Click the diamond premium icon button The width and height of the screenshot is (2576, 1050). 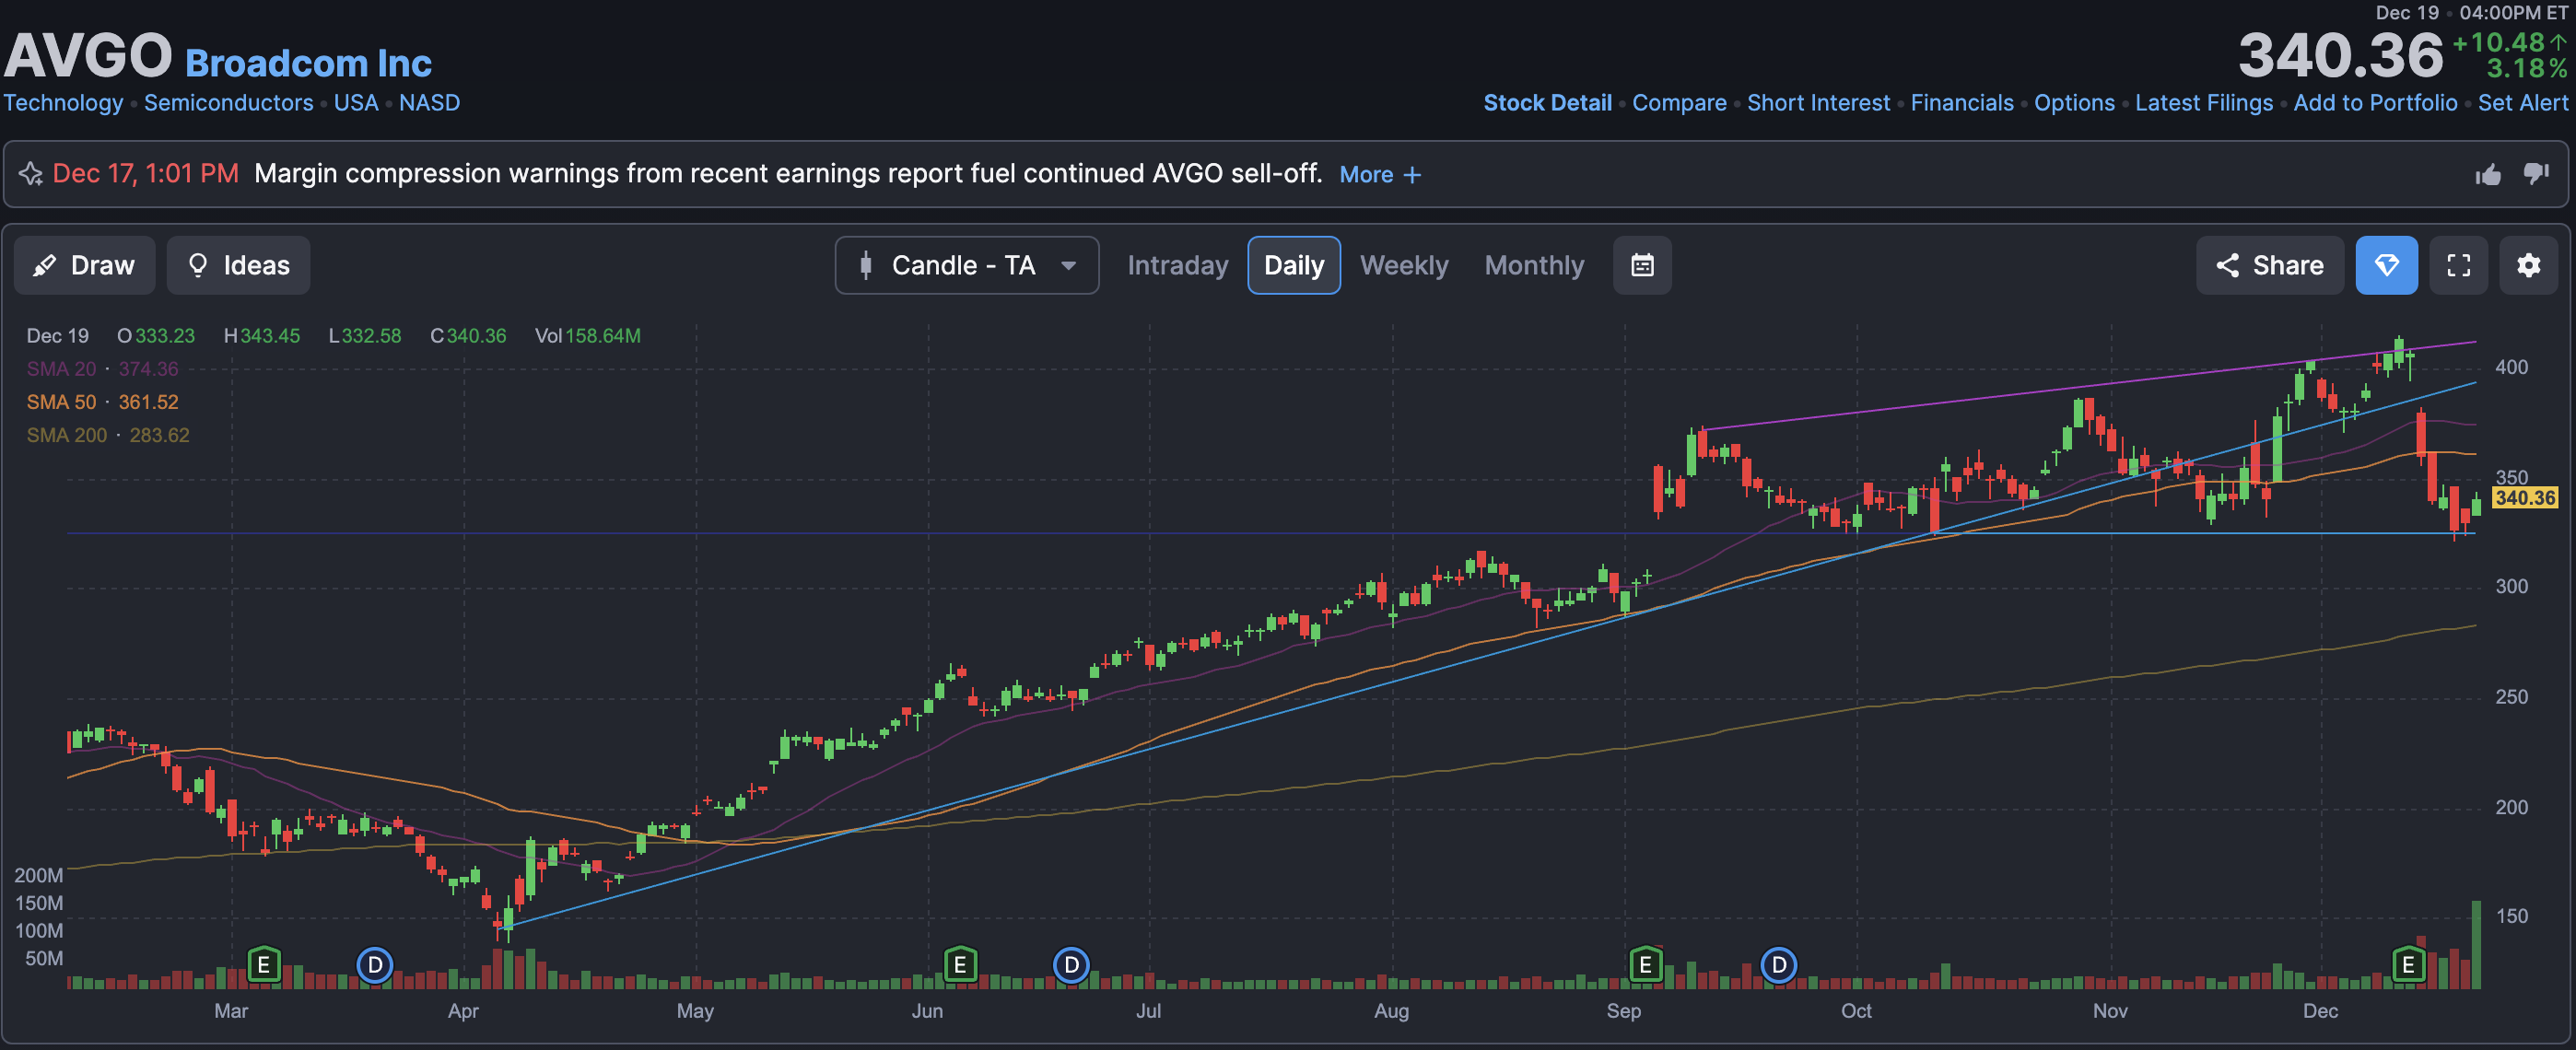pyautogui.click(x=2386, y=265)
